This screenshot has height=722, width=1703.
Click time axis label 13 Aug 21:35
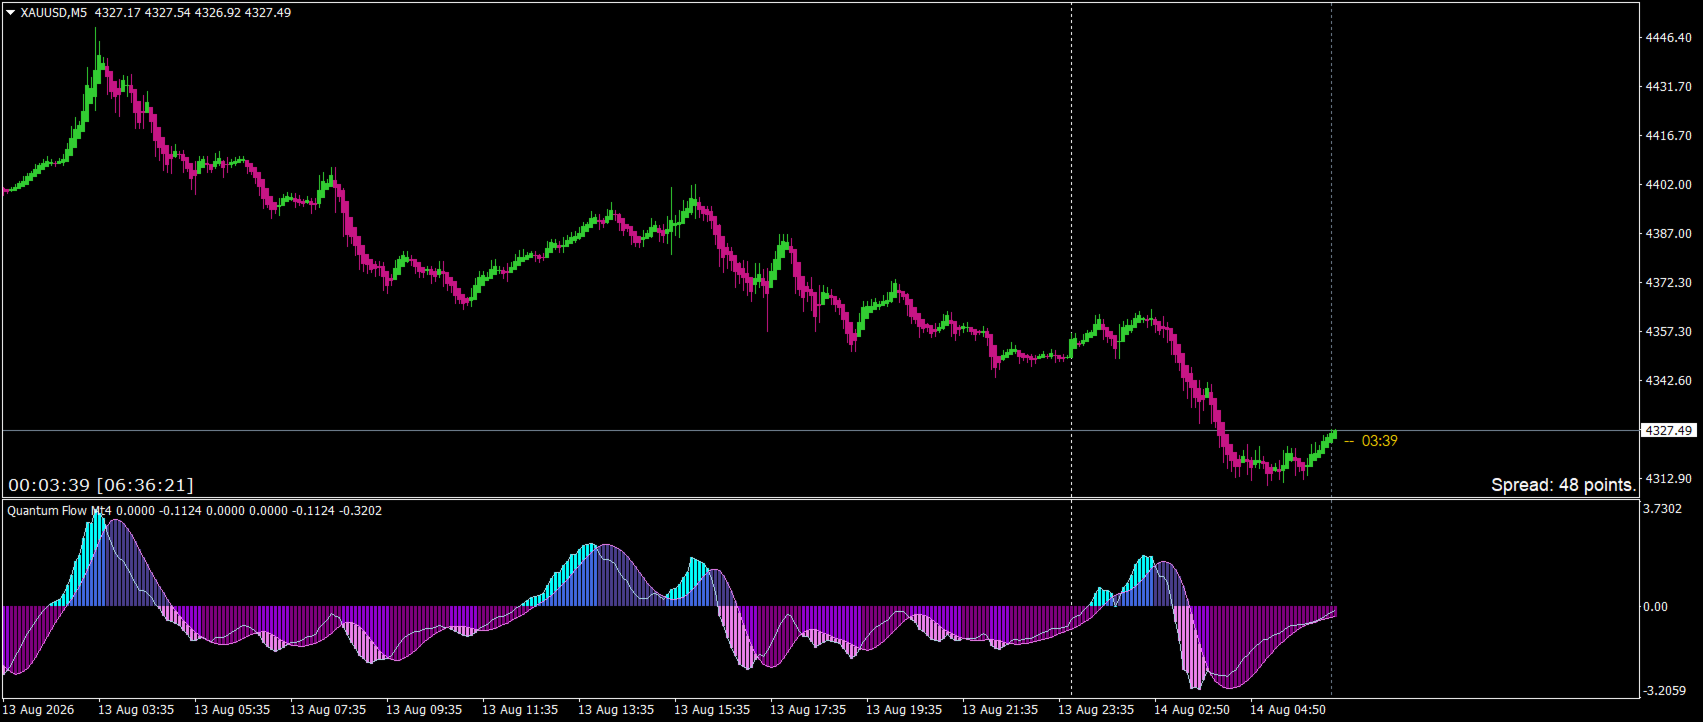1000,710
